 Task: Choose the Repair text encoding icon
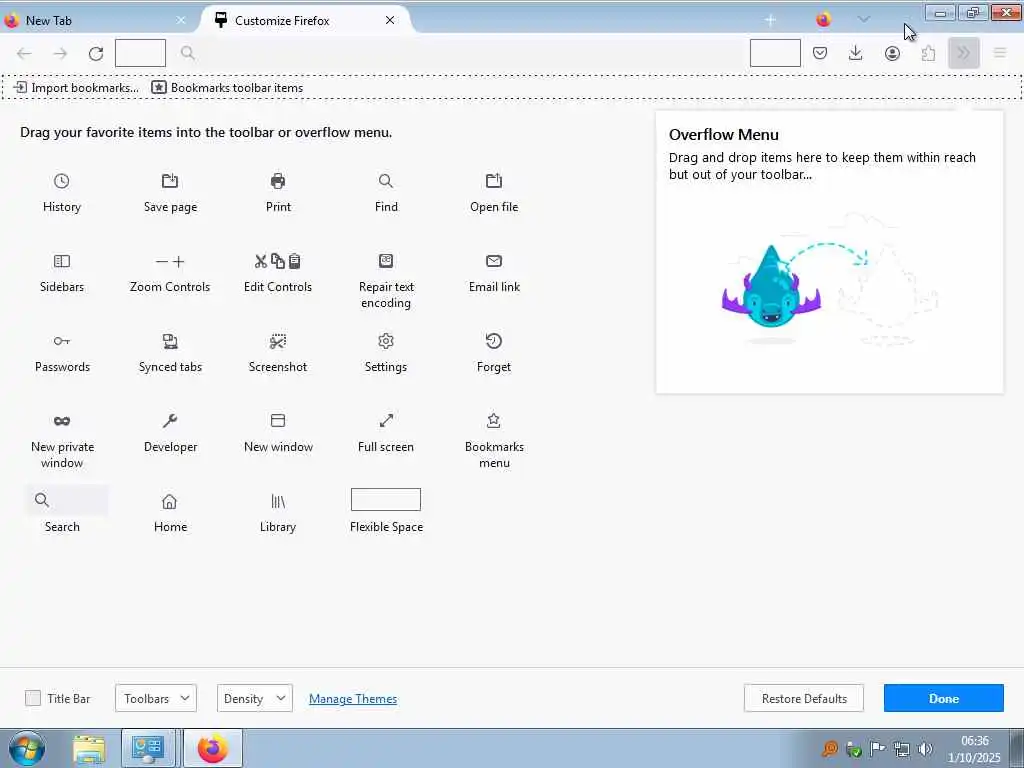386,261
